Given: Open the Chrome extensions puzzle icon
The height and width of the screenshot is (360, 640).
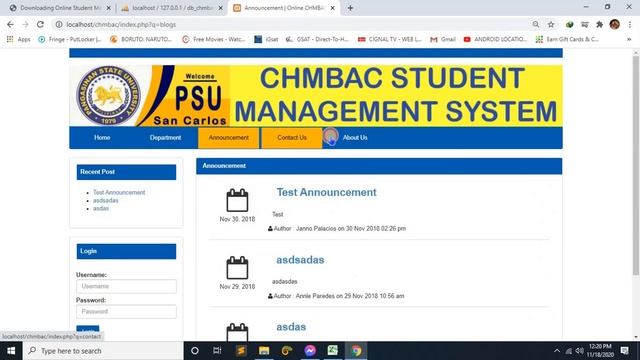Looking at the screenshot, I should (599, 24).
